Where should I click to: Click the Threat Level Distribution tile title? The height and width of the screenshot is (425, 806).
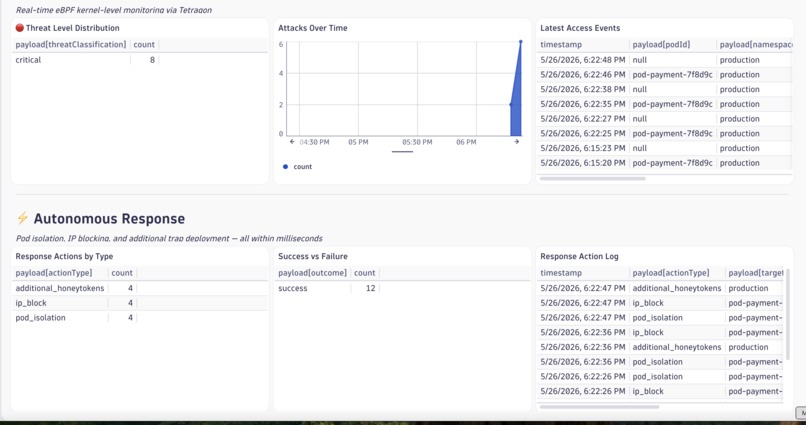(x=72, y=28)
